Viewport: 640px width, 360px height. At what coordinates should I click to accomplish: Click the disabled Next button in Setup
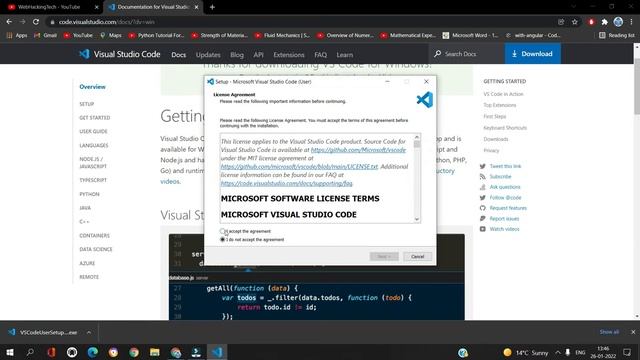click(384, 256)
